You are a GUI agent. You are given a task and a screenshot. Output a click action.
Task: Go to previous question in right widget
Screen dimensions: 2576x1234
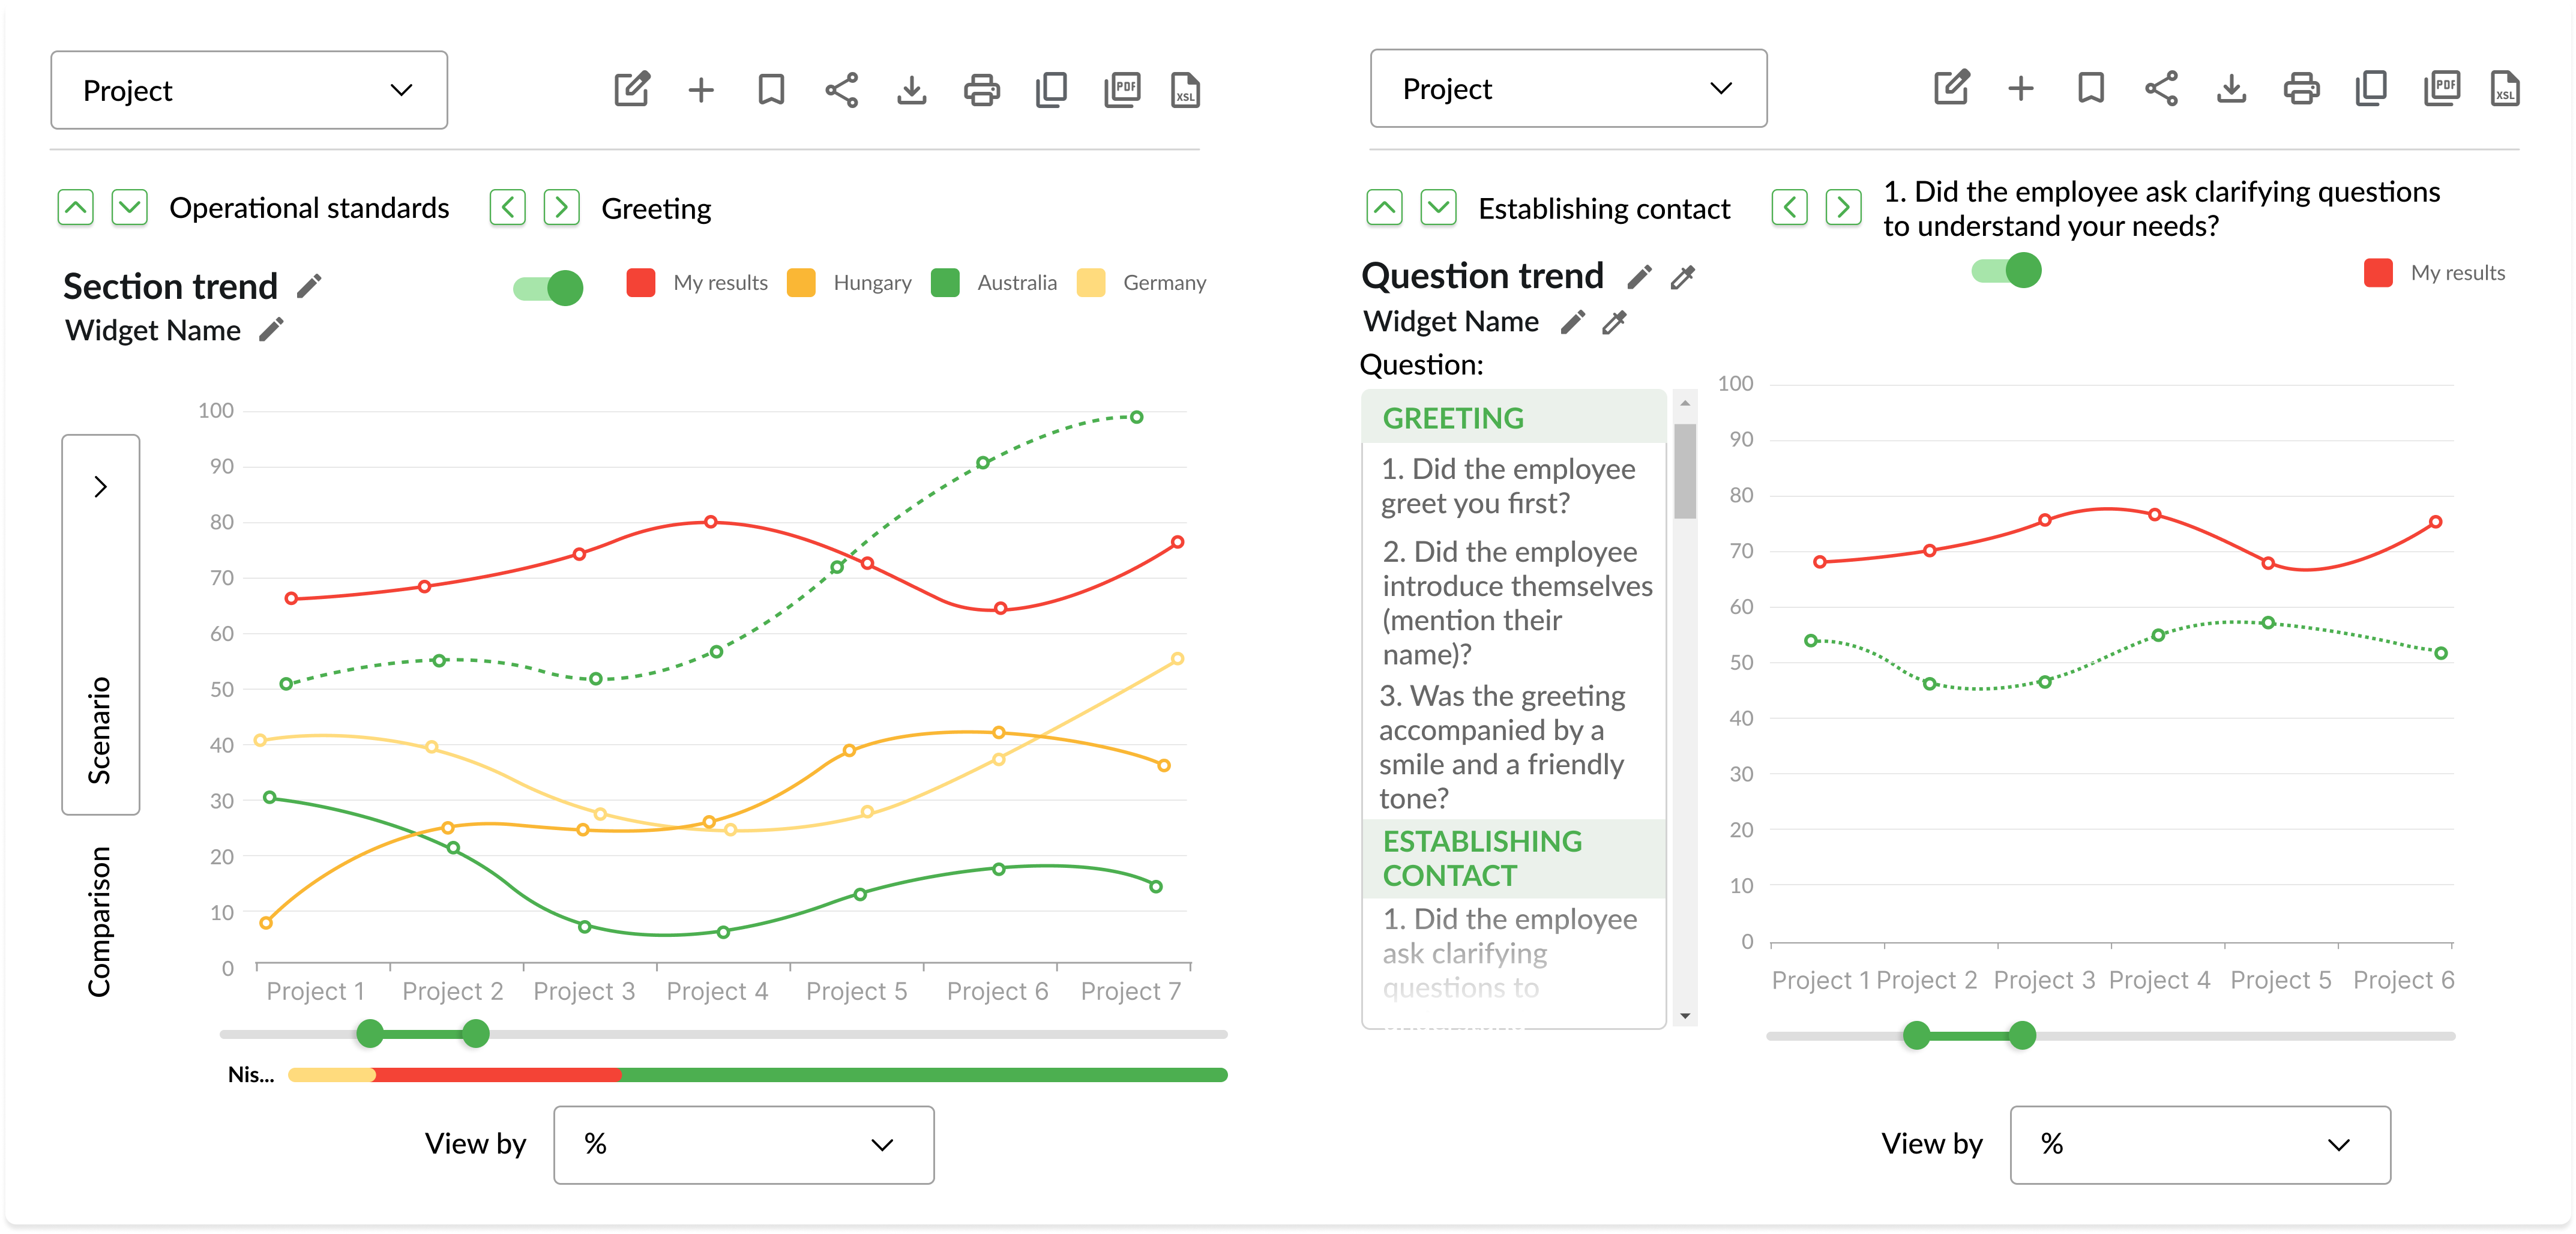[x=1789, y=208]
